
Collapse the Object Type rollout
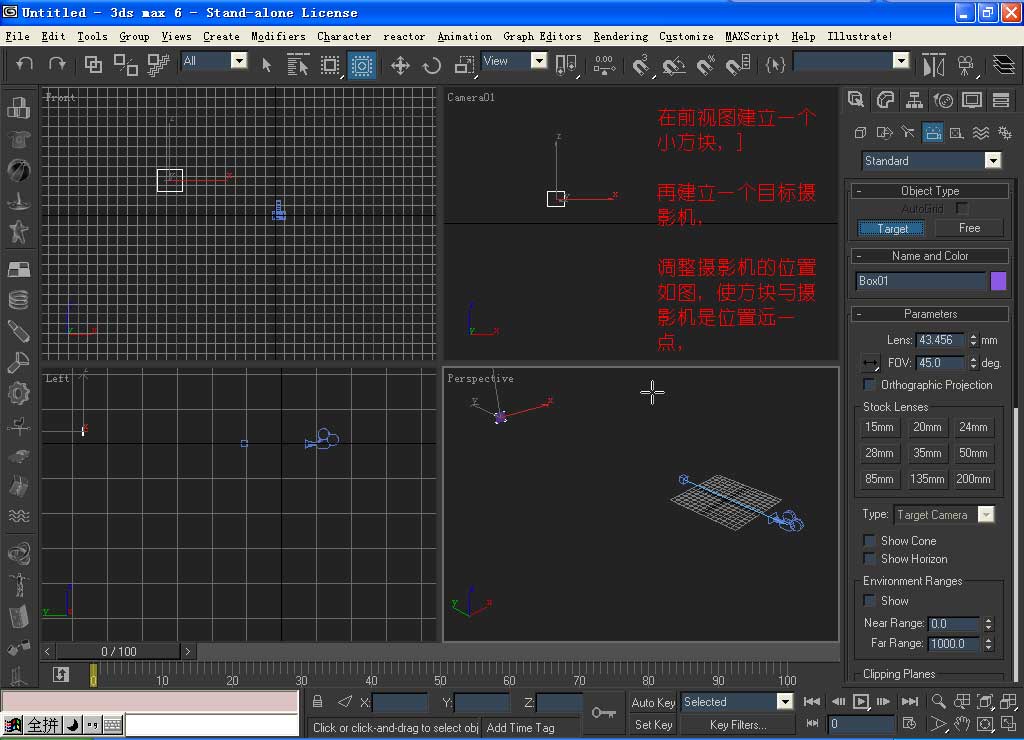pyautogui.click(x=929, y=191)
